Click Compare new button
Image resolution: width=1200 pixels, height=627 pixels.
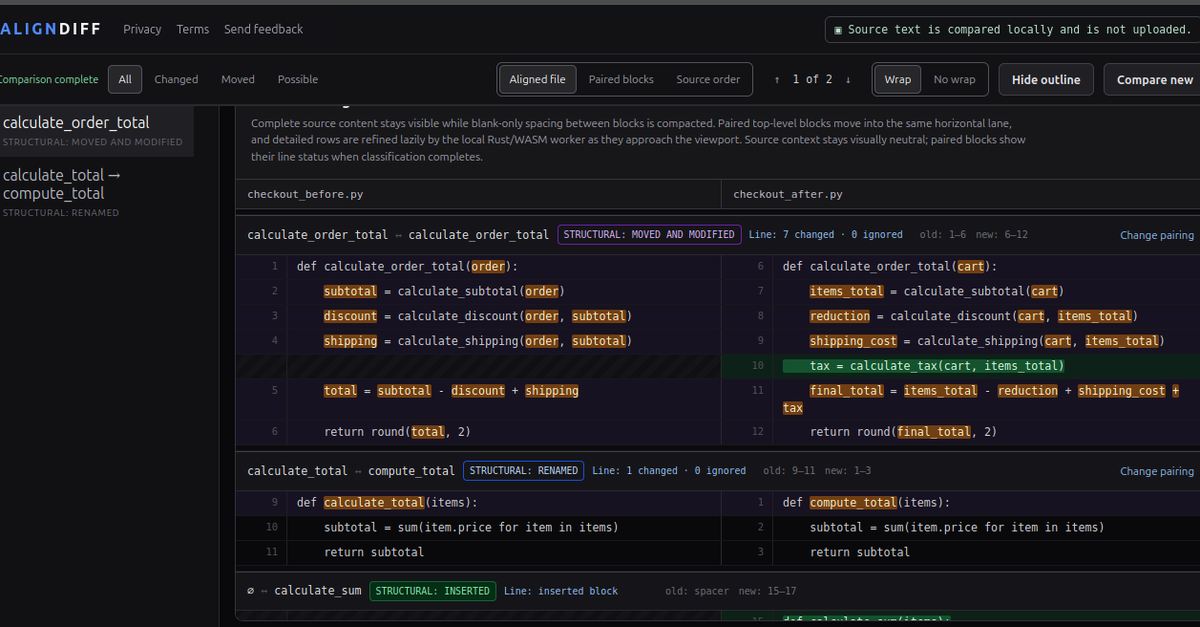[1154, 80]
